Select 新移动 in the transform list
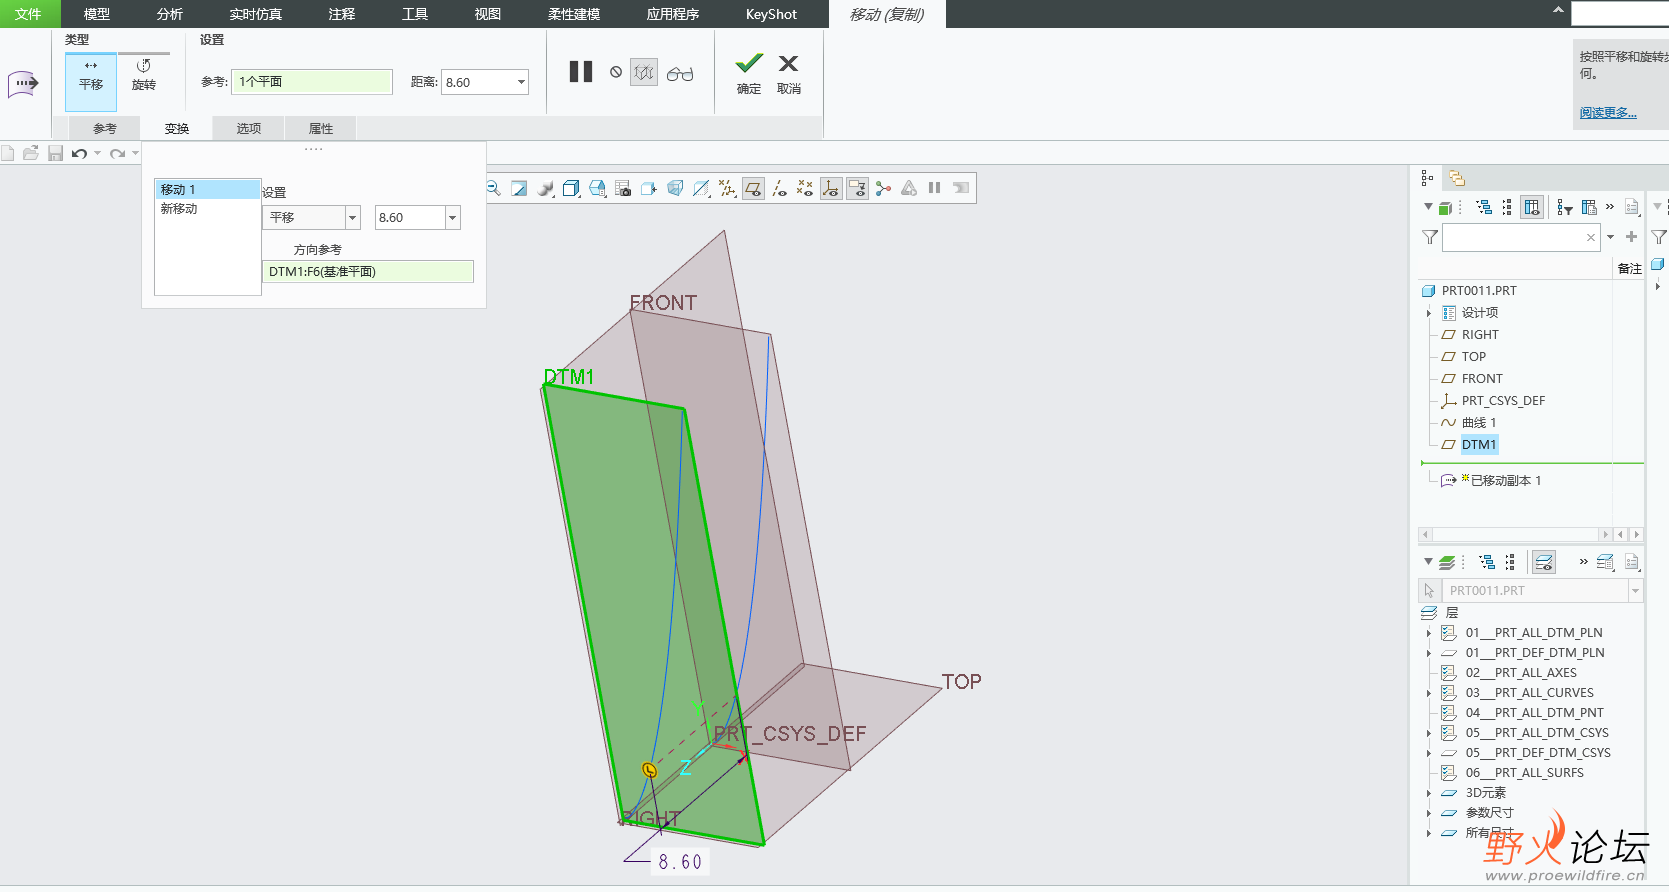This screenshot has height=892, width=1669. tap(207, 208)
